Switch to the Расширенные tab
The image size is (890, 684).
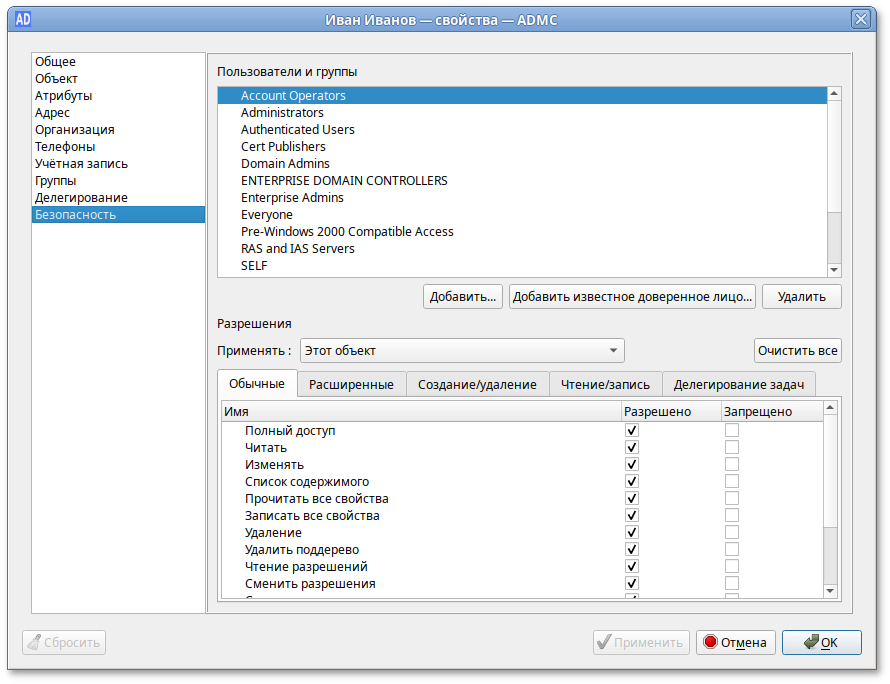coord(351,385)
